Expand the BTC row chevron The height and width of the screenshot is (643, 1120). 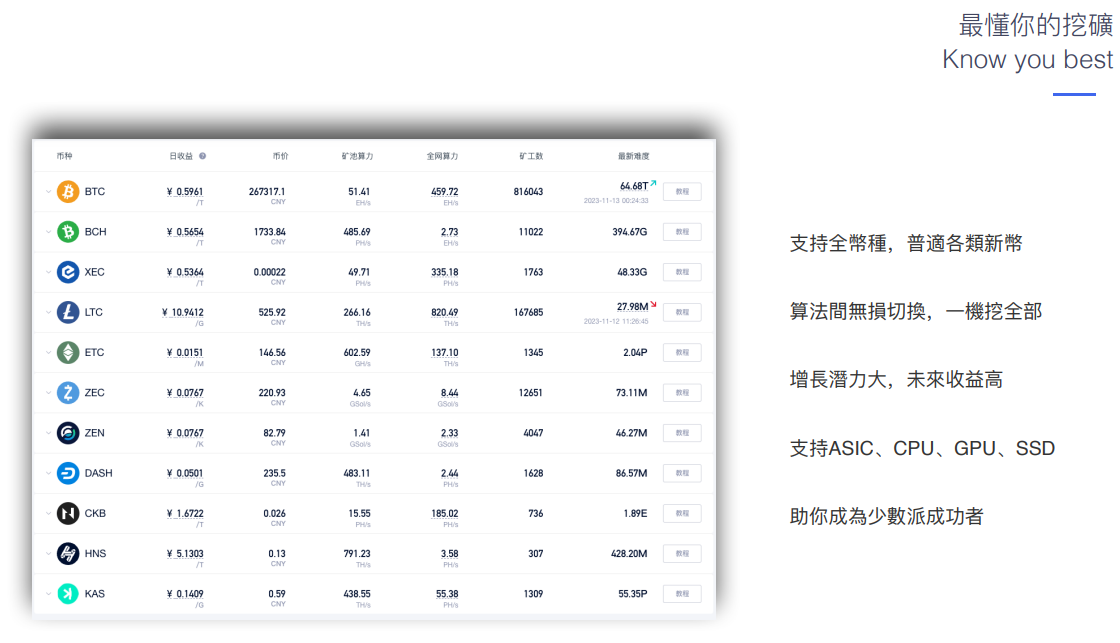tap(48, 192)
